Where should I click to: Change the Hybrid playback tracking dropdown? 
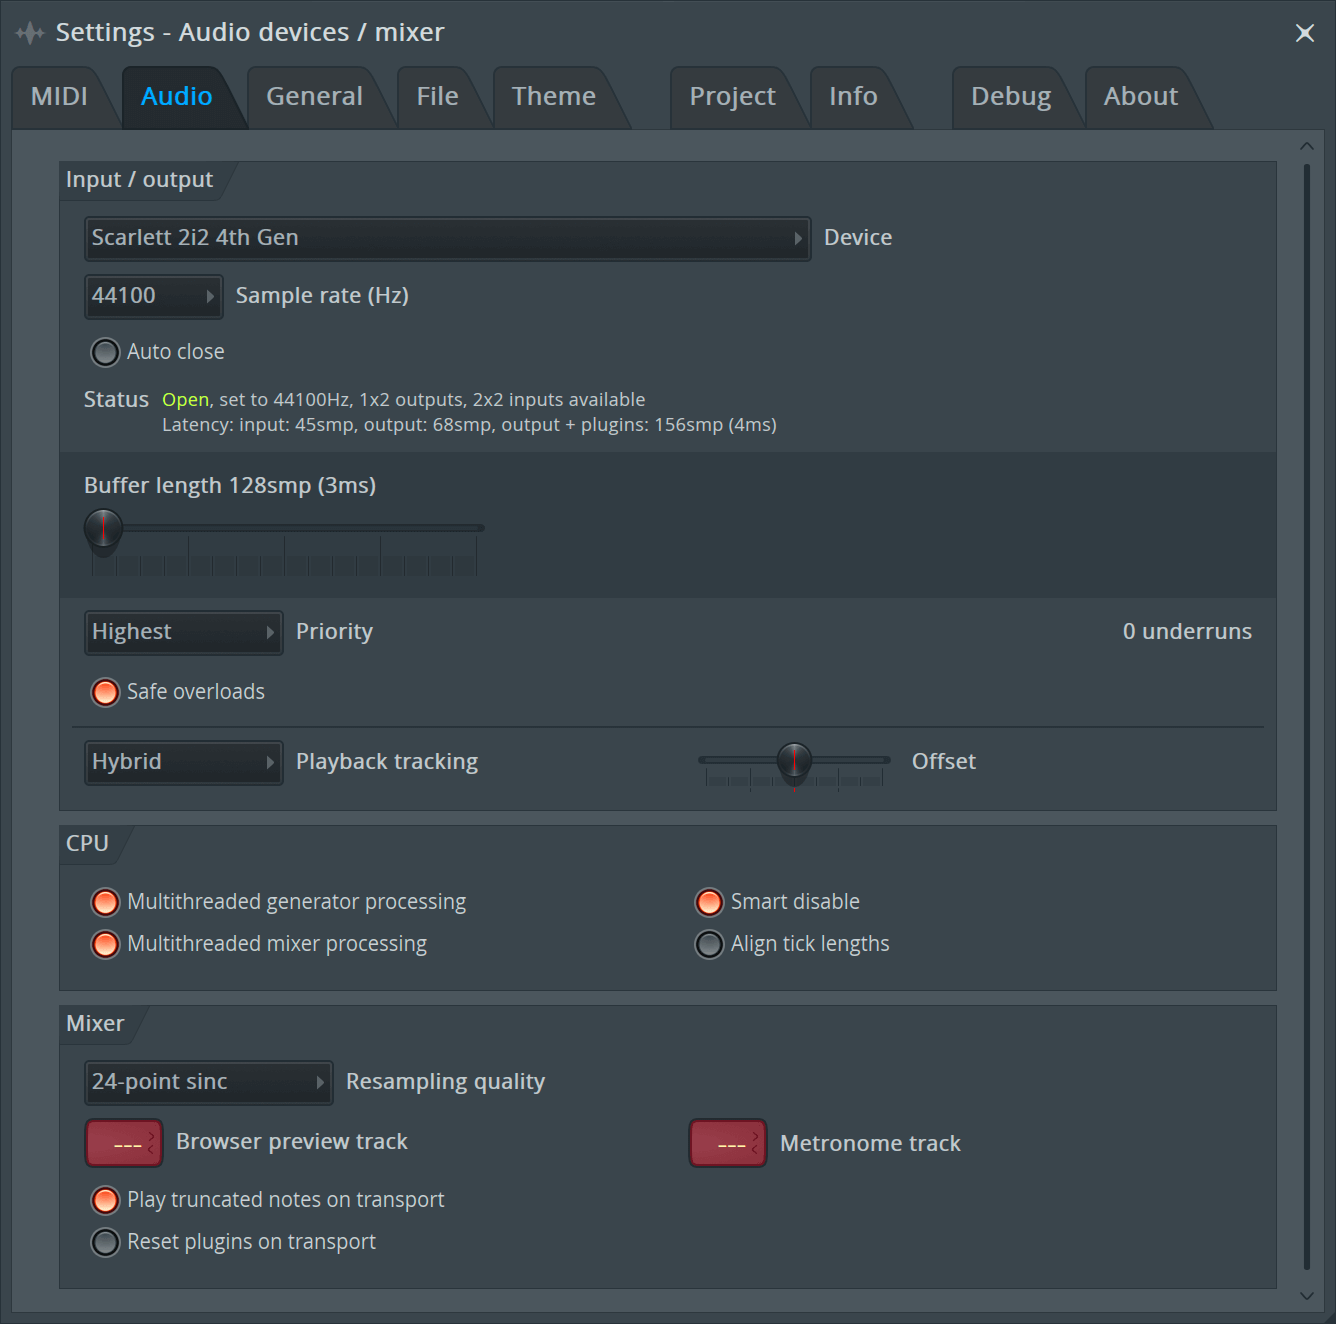(183, 762)
